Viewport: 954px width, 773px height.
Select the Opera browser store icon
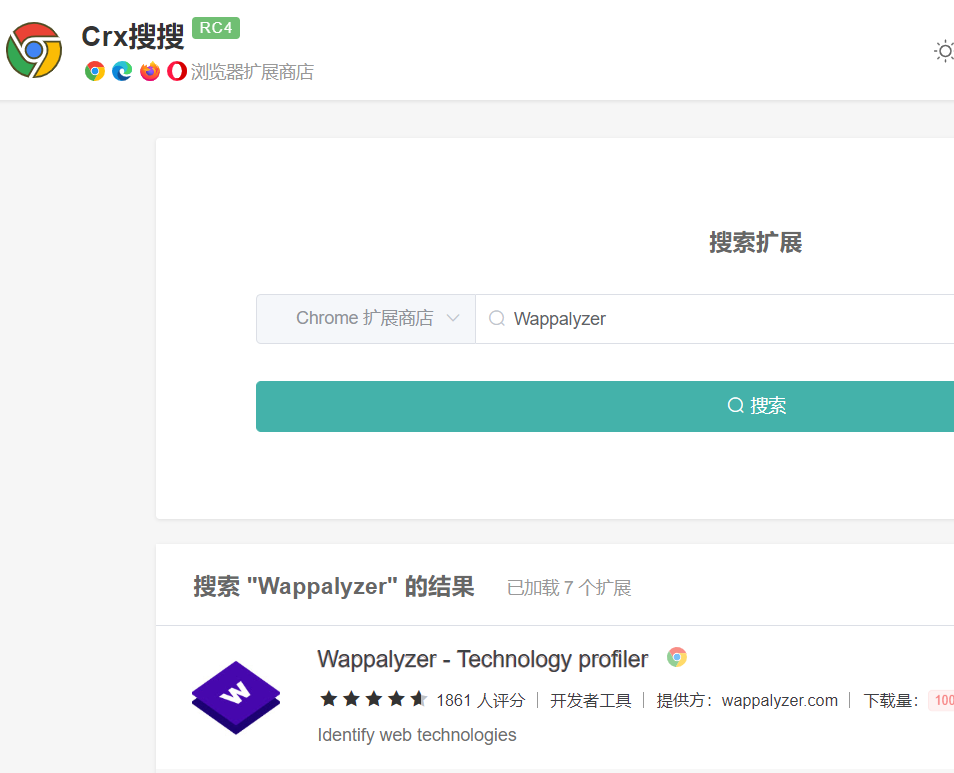click(176, 71)
